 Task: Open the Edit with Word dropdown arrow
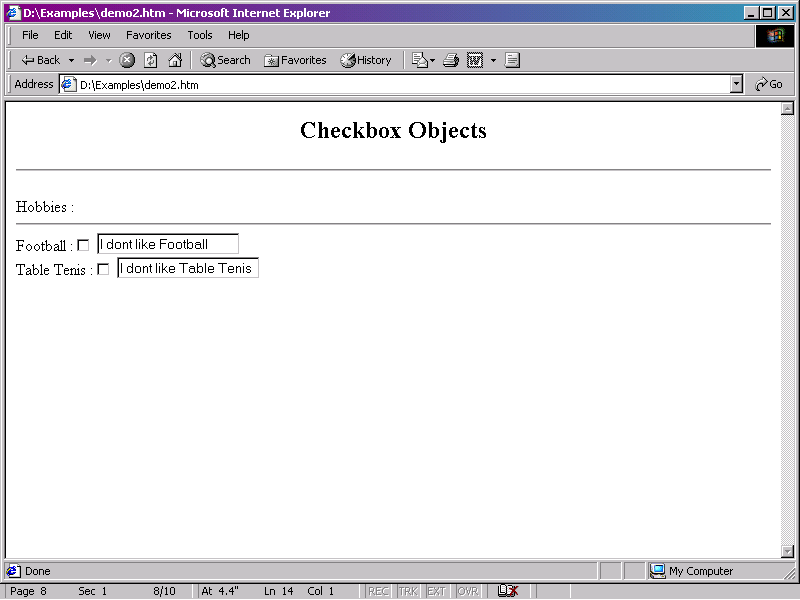[493, 60]
